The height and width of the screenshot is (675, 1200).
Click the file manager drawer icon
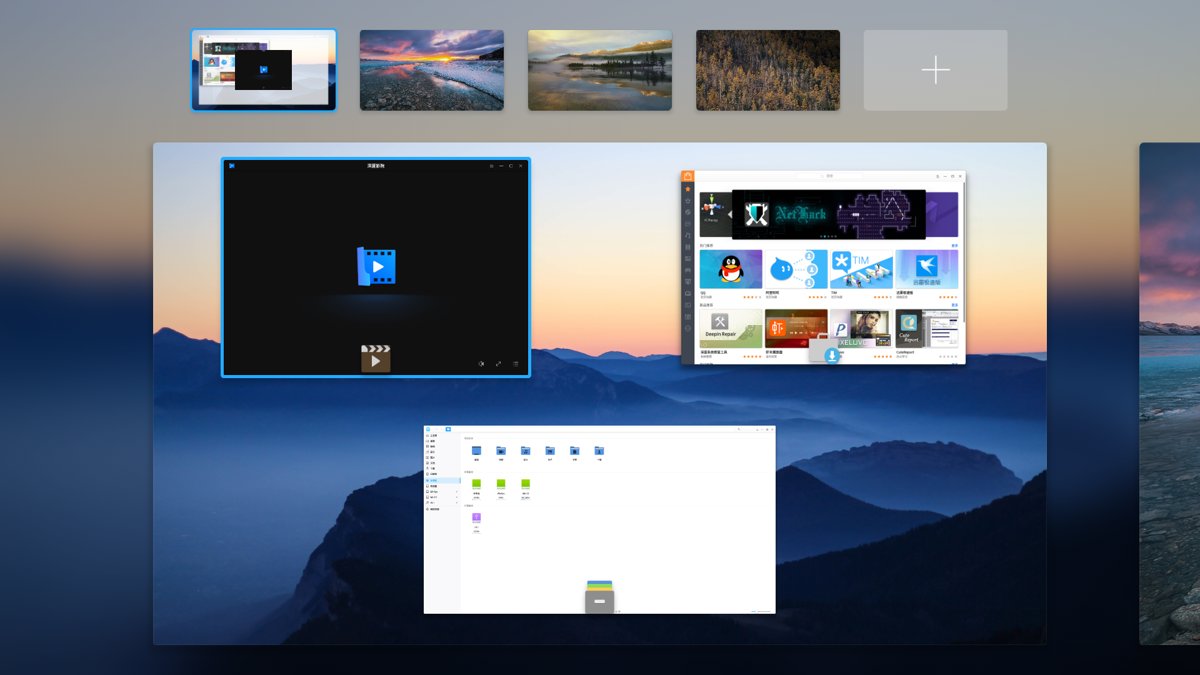600,598
